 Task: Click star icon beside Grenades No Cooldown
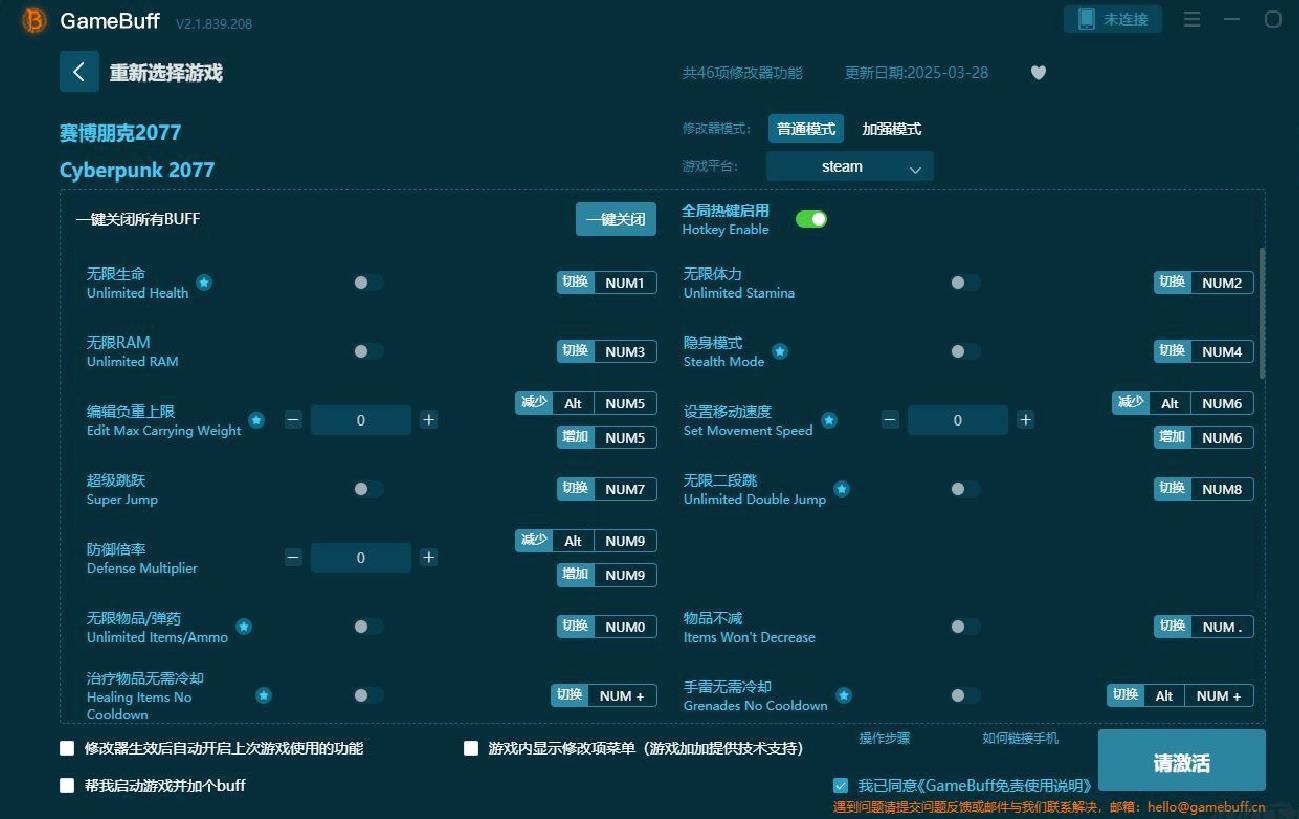[x=844, y=695]
